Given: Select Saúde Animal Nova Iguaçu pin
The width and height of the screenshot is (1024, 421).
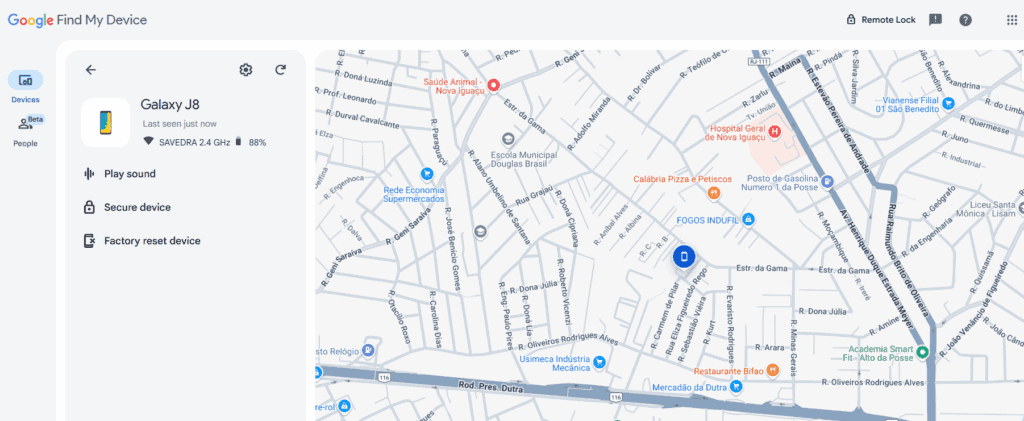Looking at the screenshot, I should click(x=494, y=84).
